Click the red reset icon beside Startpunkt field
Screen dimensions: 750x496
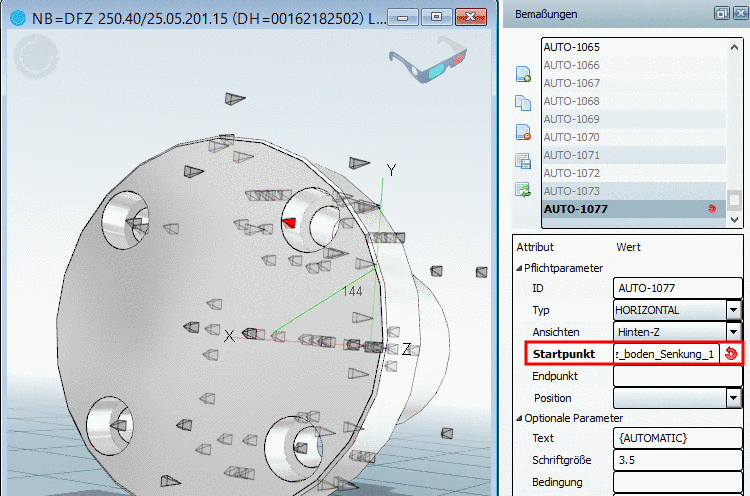click(730, 353)
